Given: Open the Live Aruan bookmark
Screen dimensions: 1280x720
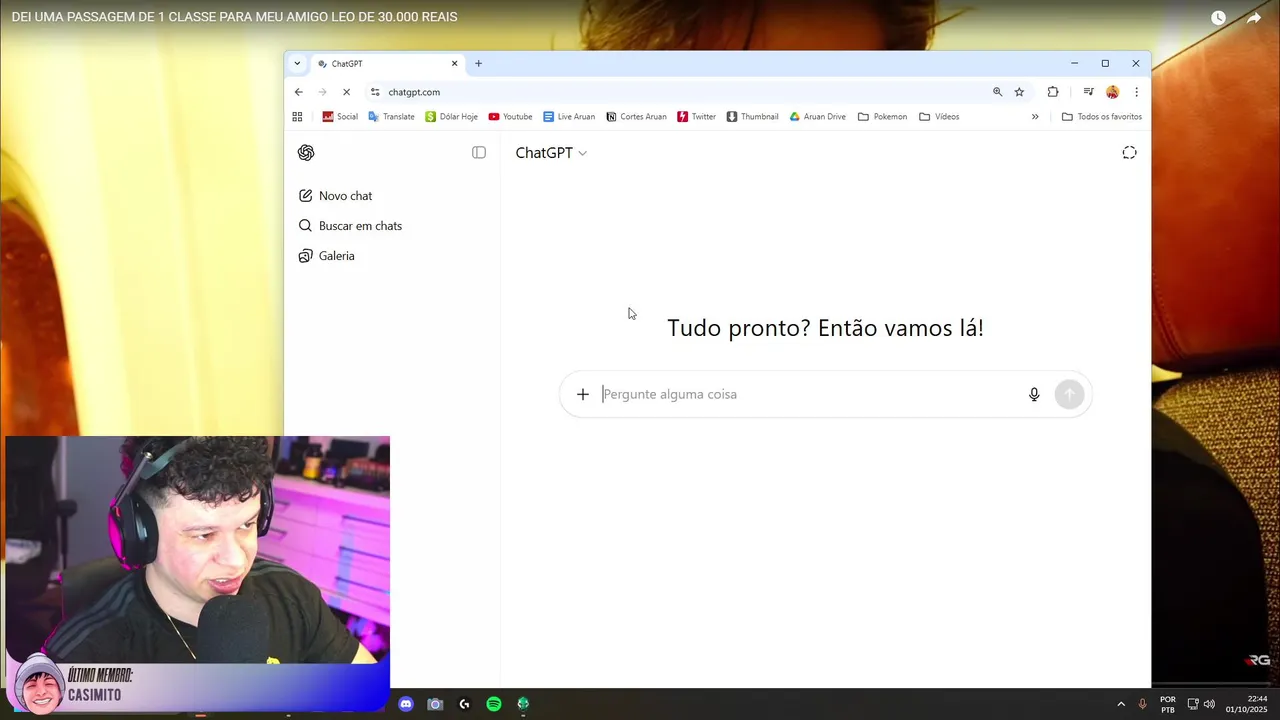Looking at the screenshot, I should coord(569,117).
